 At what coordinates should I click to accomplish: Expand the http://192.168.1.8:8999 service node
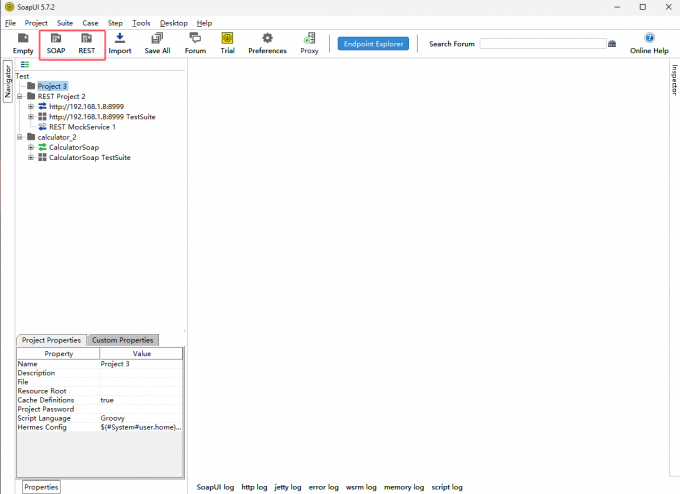pyautogui.click(x=31, y=106)
